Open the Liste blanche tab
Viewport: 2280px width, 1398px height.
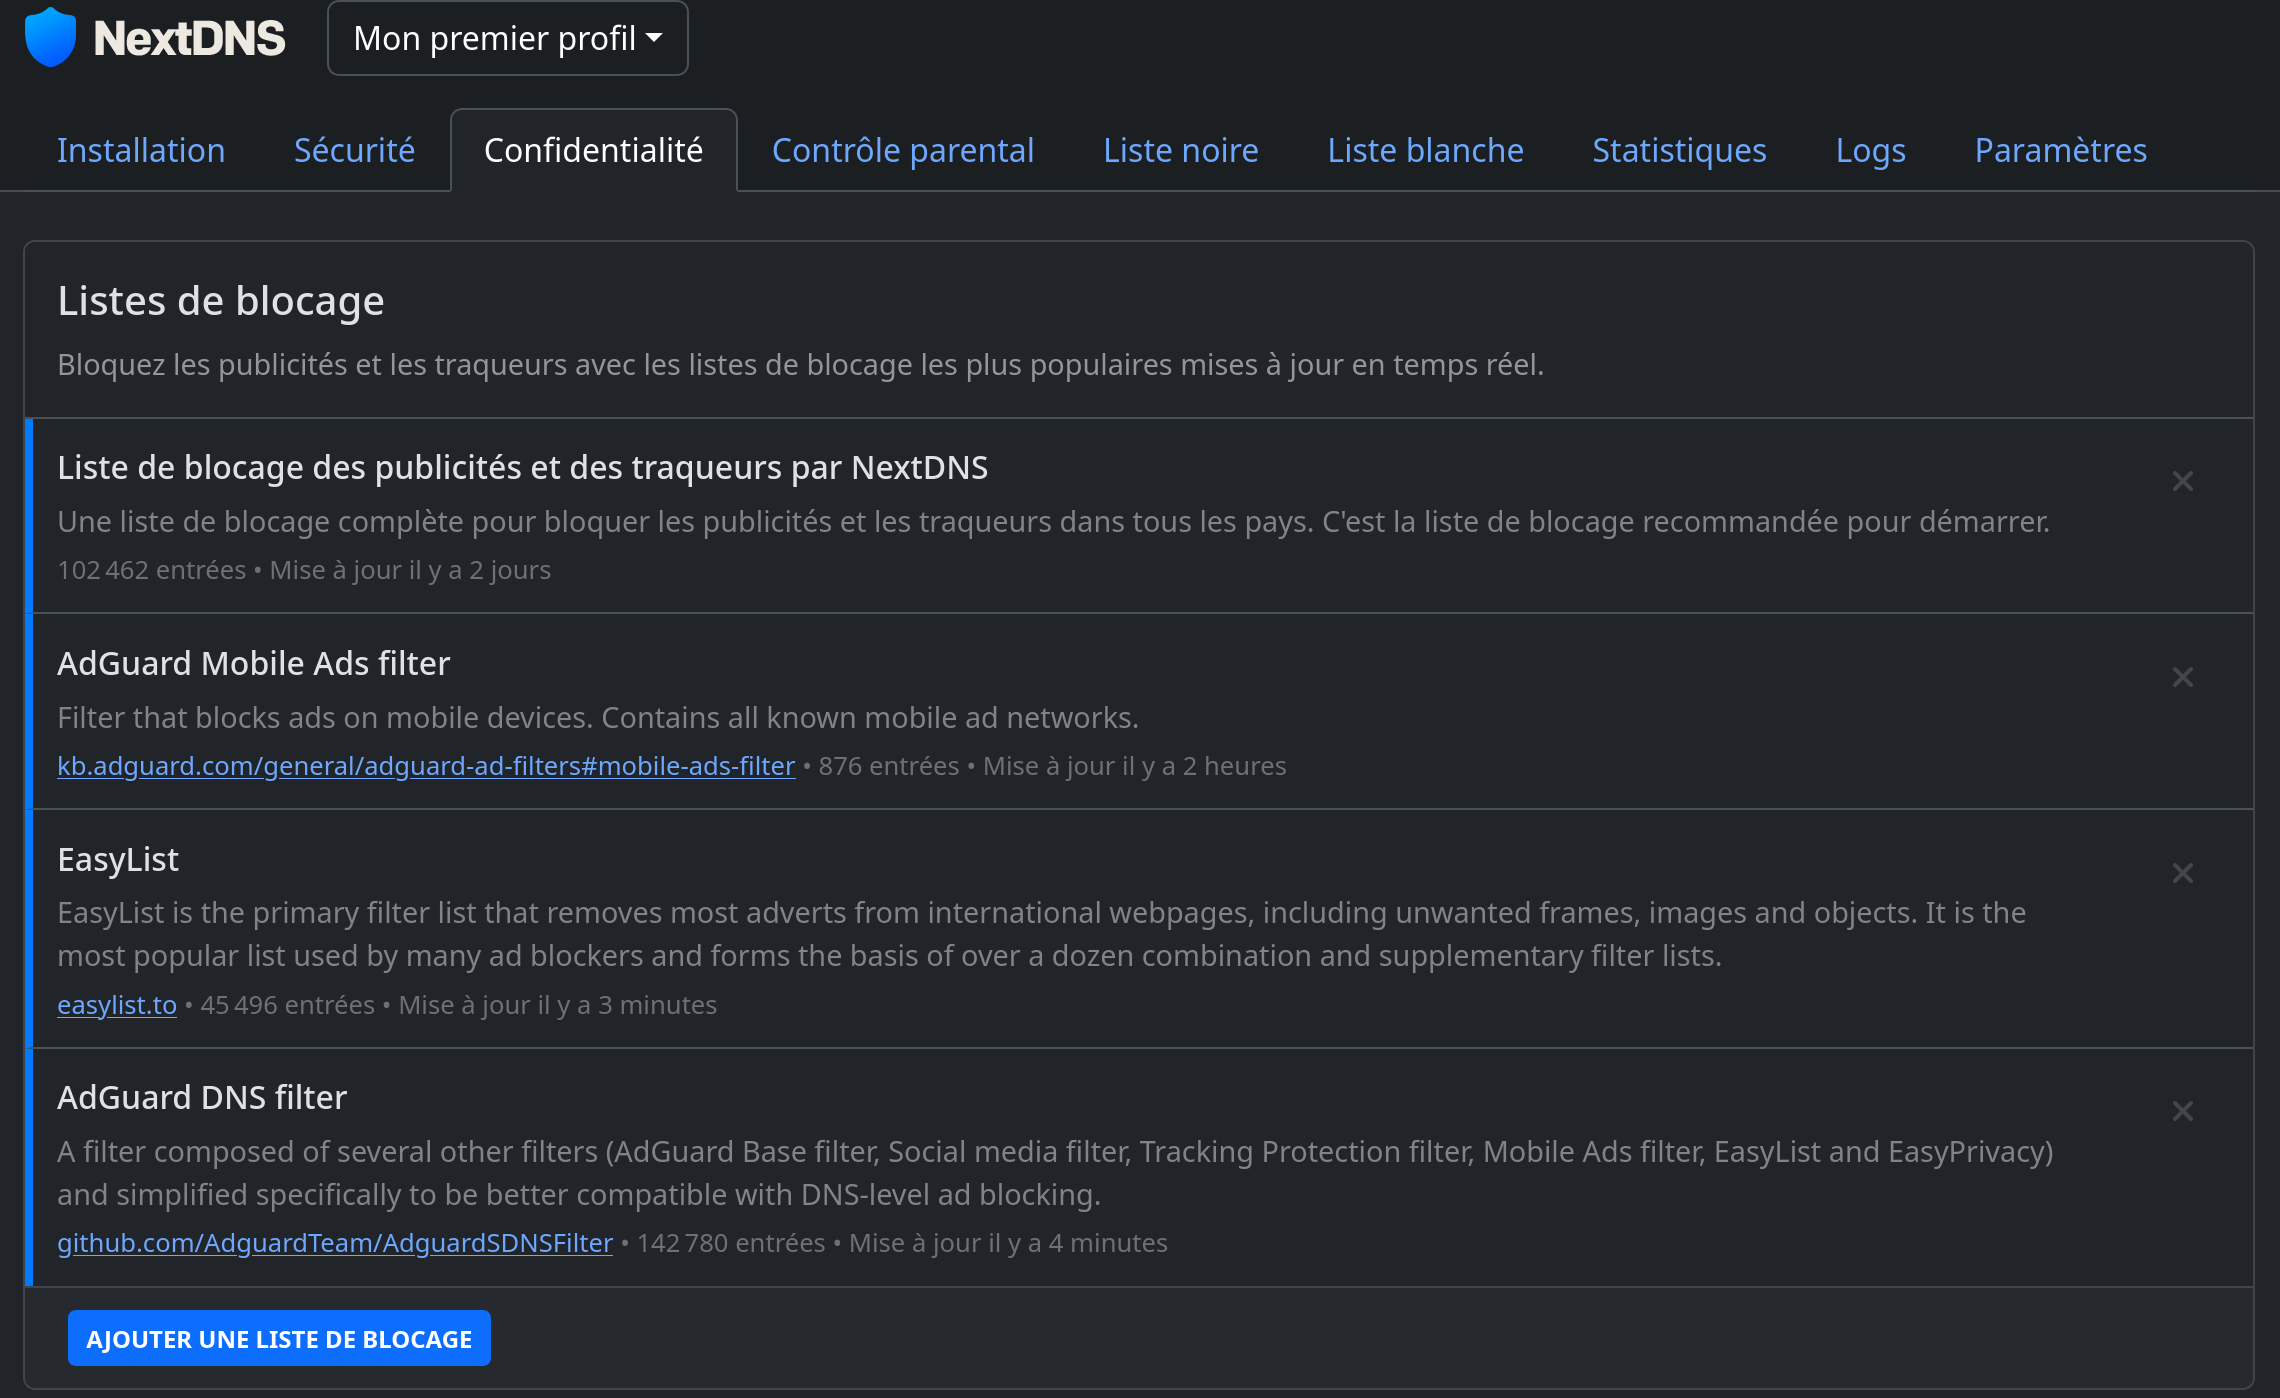click(x=1425, y=150)
